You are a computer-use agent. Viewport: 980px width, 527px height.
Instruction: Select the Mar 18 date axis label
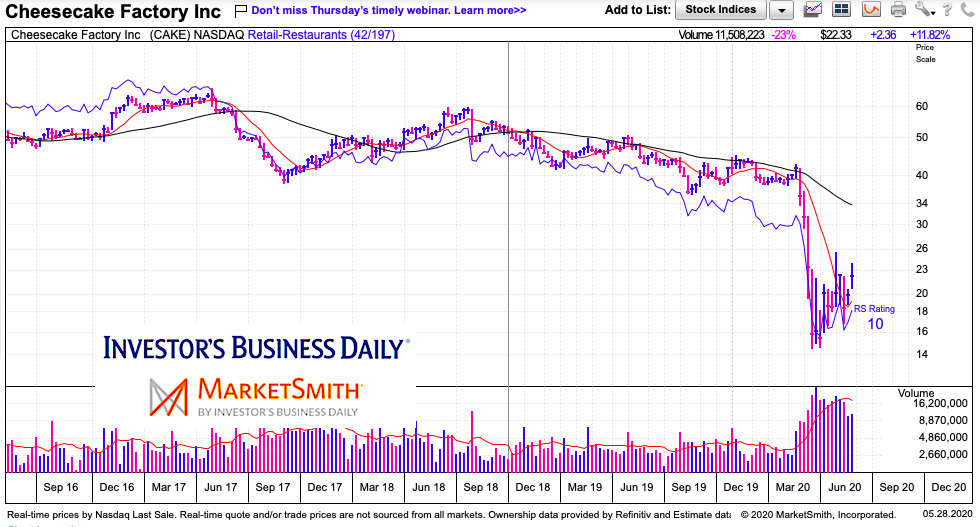coord(377,487)
